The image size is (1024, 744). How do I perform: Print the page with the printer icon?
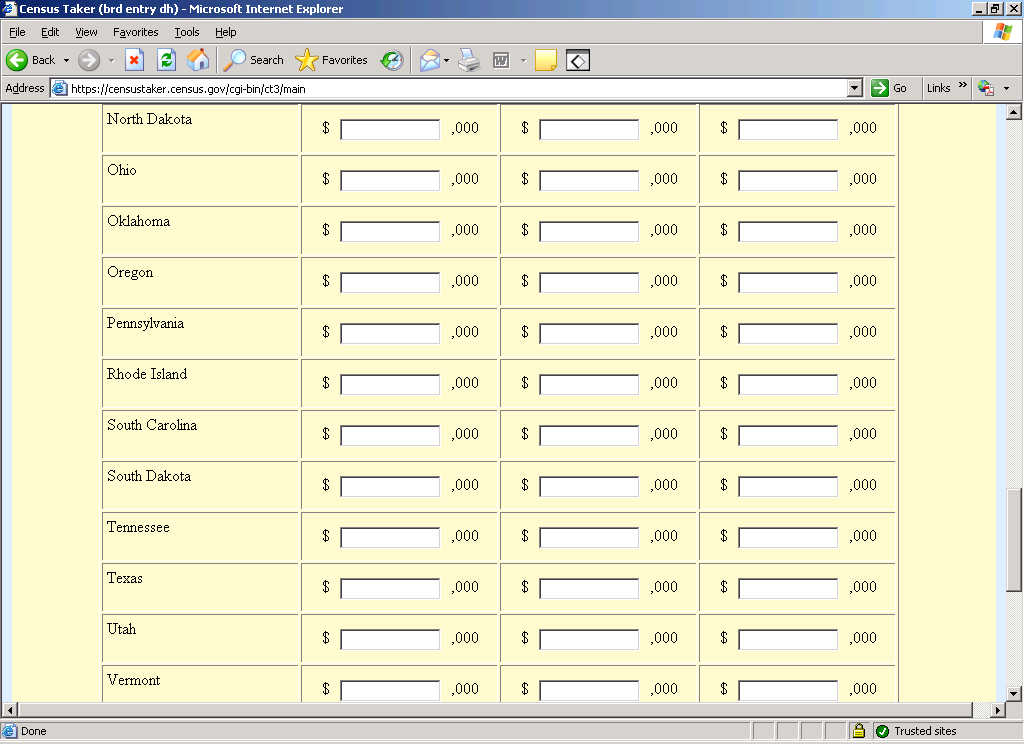tap(469, 60)
